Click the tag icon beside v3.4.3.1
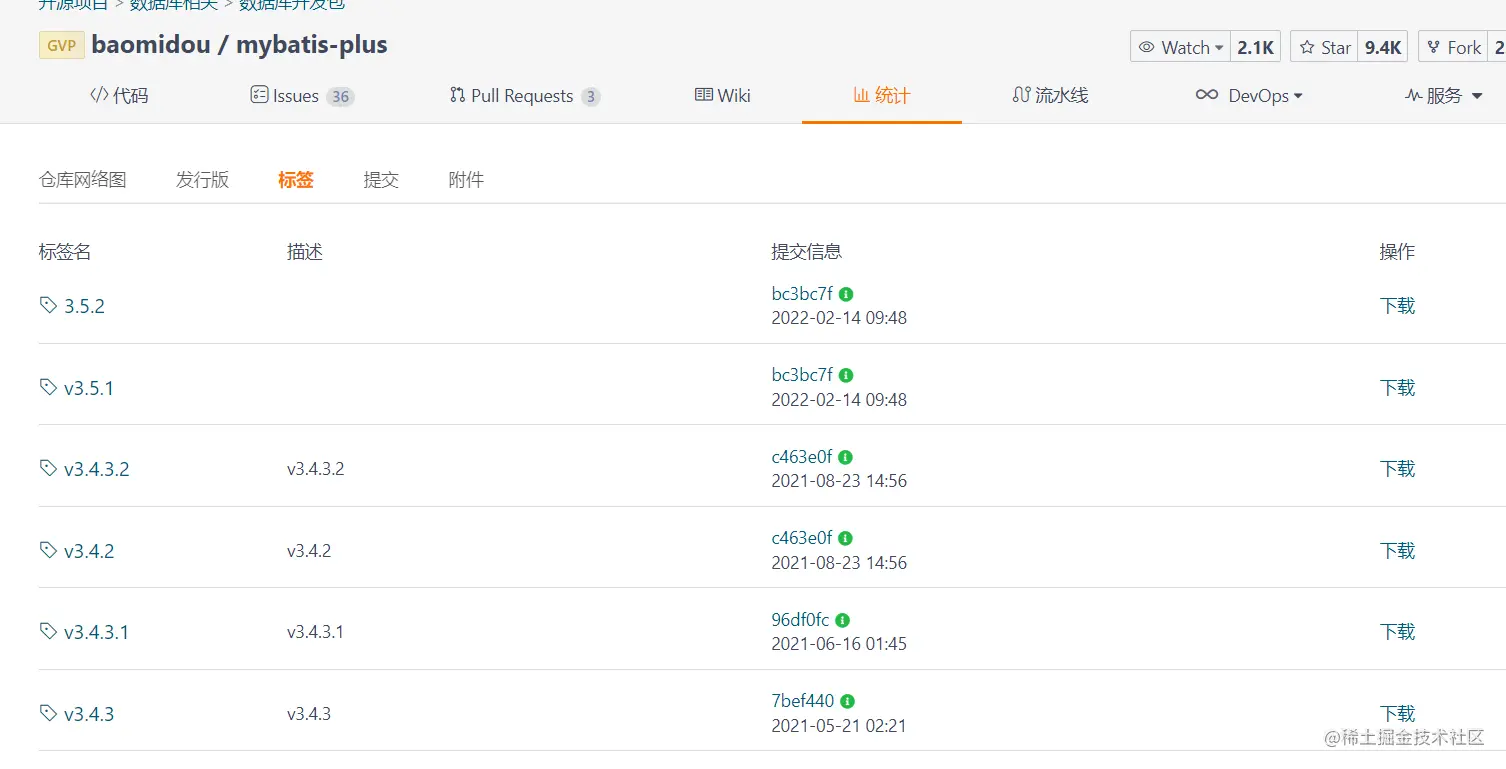Screen dimensions: 1506x769 48,631
